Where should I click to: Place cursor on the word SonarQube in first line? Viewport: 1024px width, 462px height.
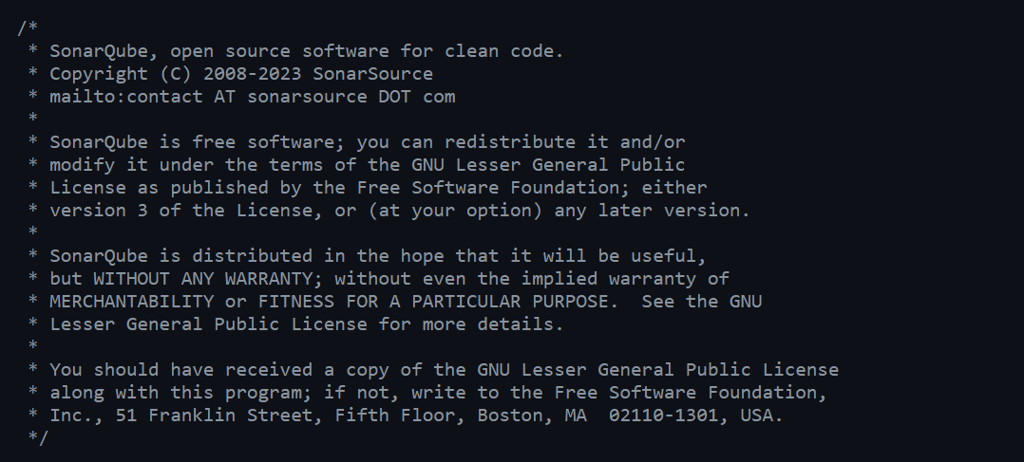(x=99, y=51)
